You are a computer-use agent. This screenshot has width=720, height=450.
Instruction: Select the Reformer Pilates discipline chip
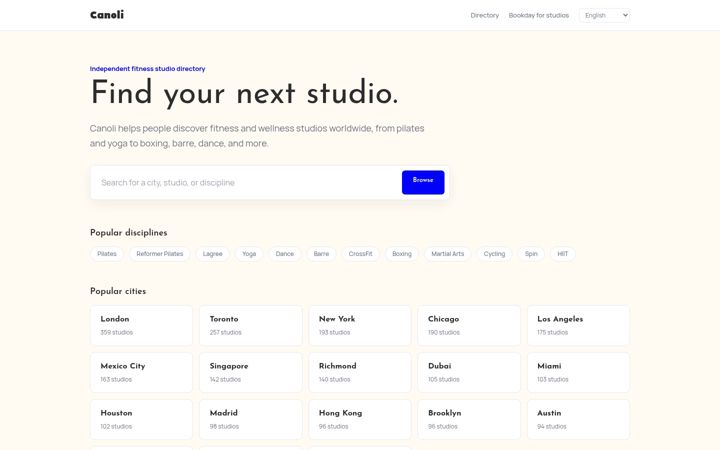pyautogui.click(x=160, y=254)
